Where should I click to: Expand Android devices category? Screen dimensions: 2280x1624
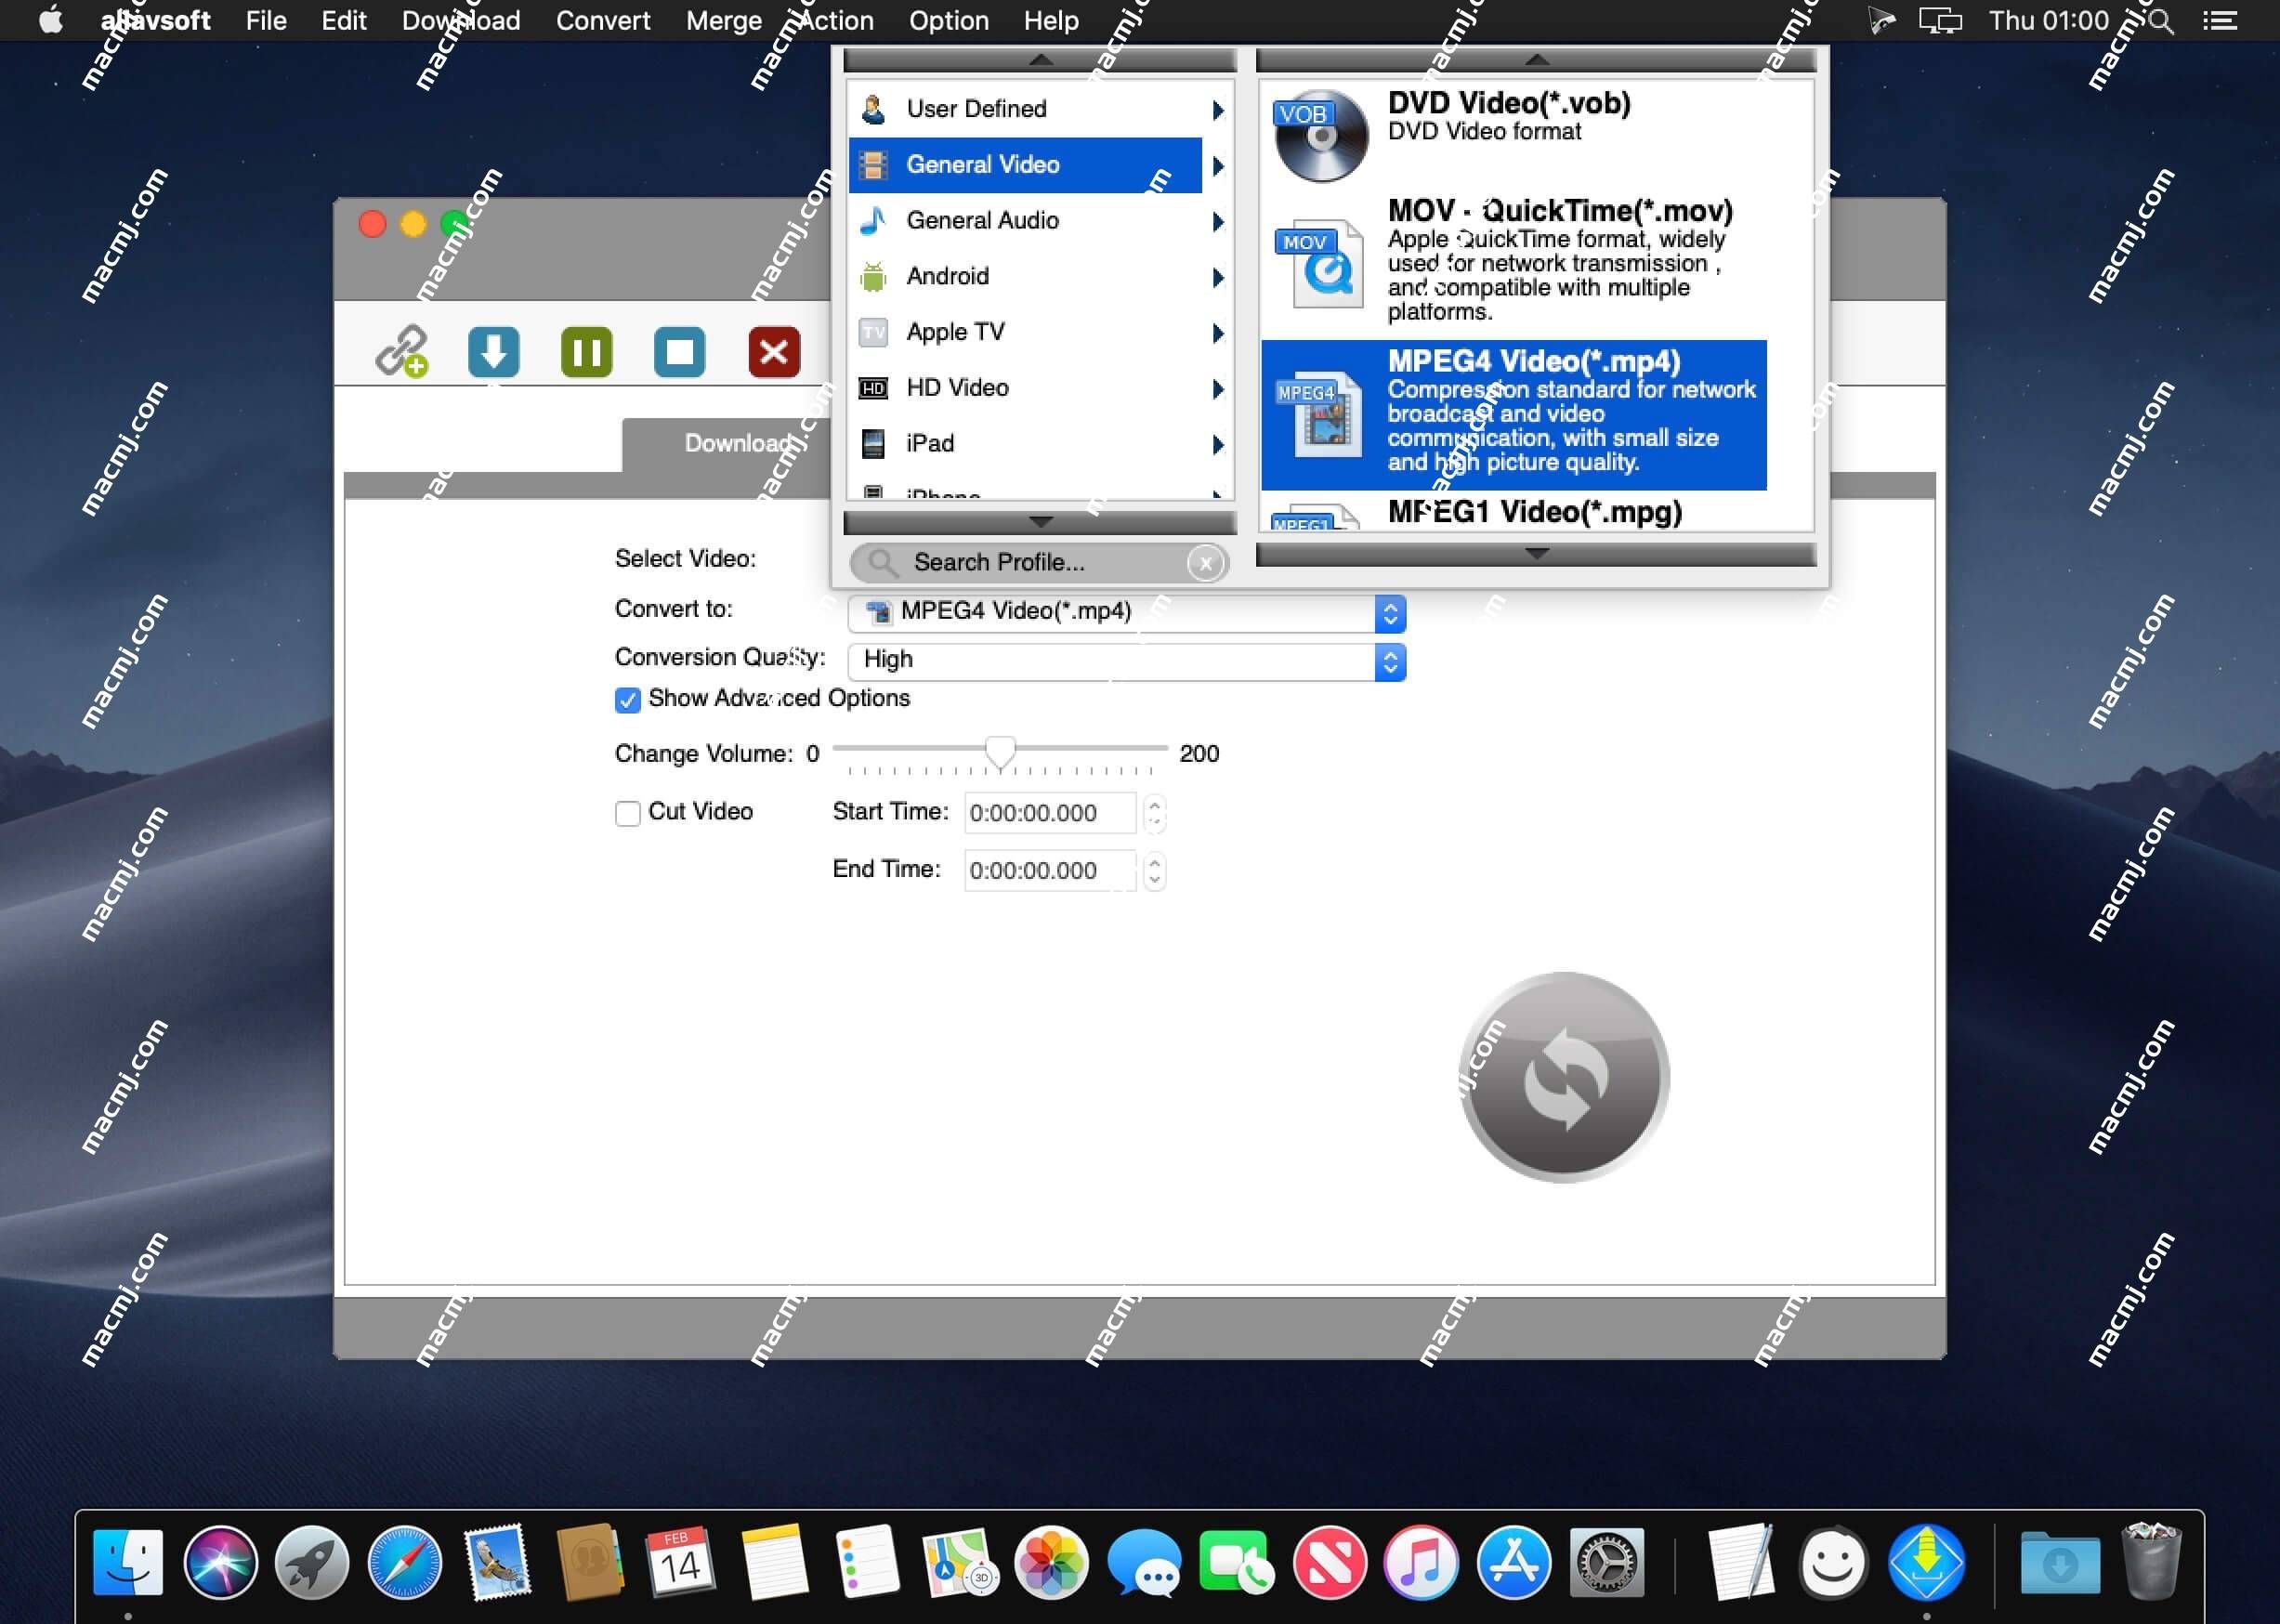point(1037,276)
